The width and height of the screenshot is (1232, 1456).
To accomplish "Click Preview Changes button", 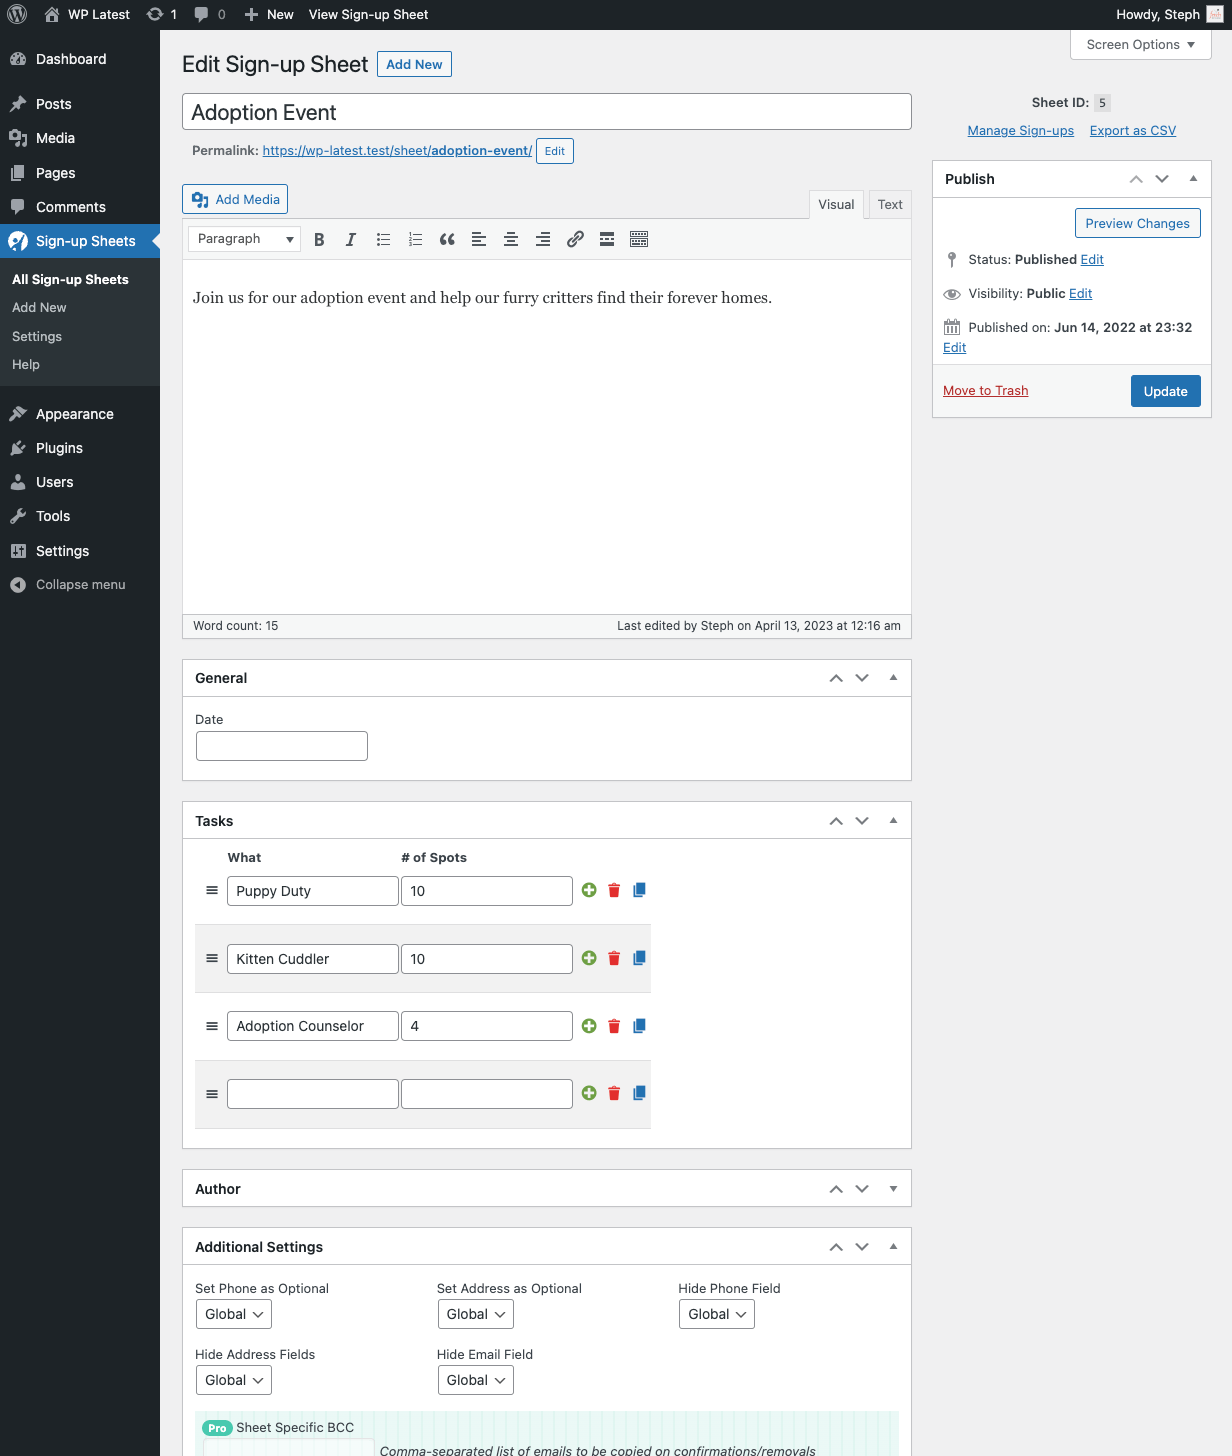I will point(1138,223).
